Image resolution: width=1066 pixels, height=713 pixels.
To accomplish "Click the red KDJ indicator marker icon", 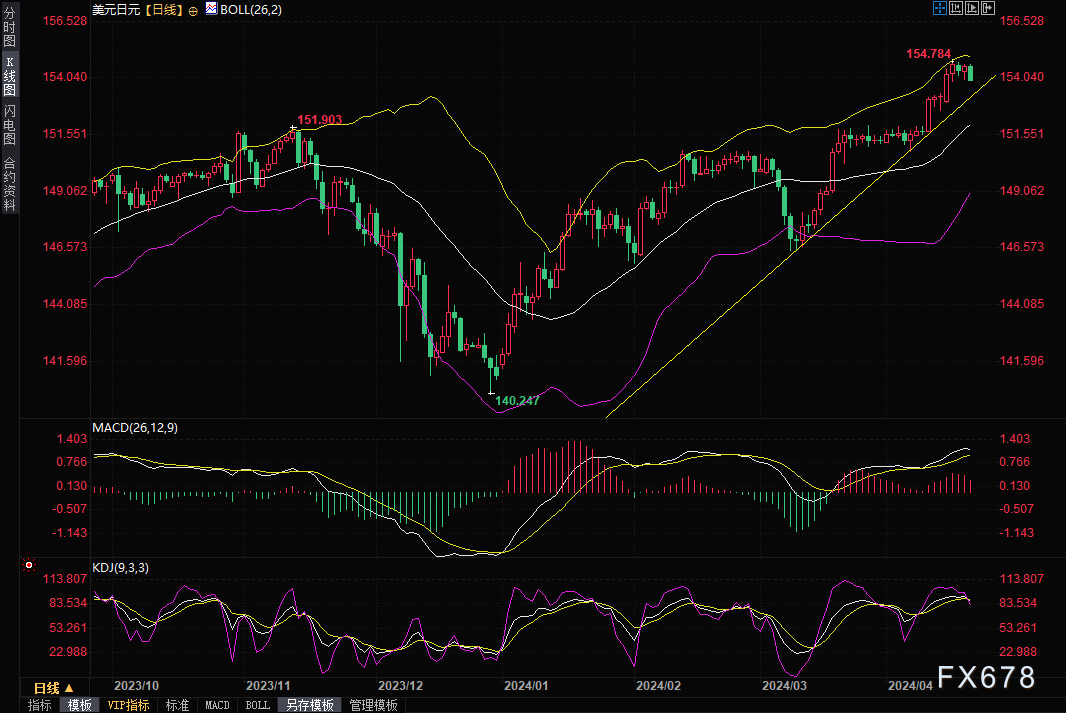I will pyautogui.click(x=29, y=566).
